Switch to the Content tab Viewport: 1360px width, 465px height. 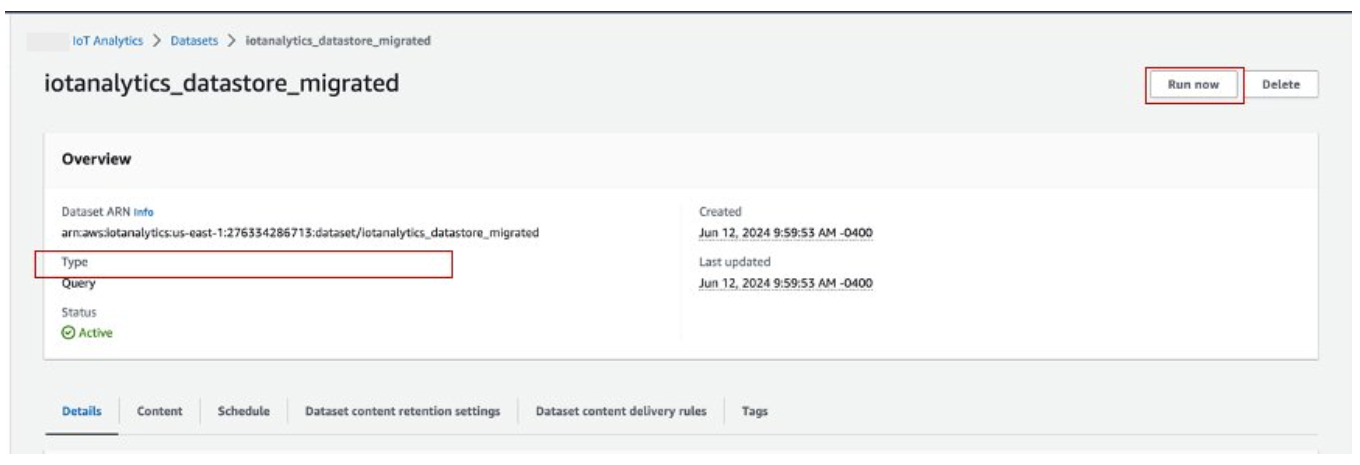(x=159, y=411)
